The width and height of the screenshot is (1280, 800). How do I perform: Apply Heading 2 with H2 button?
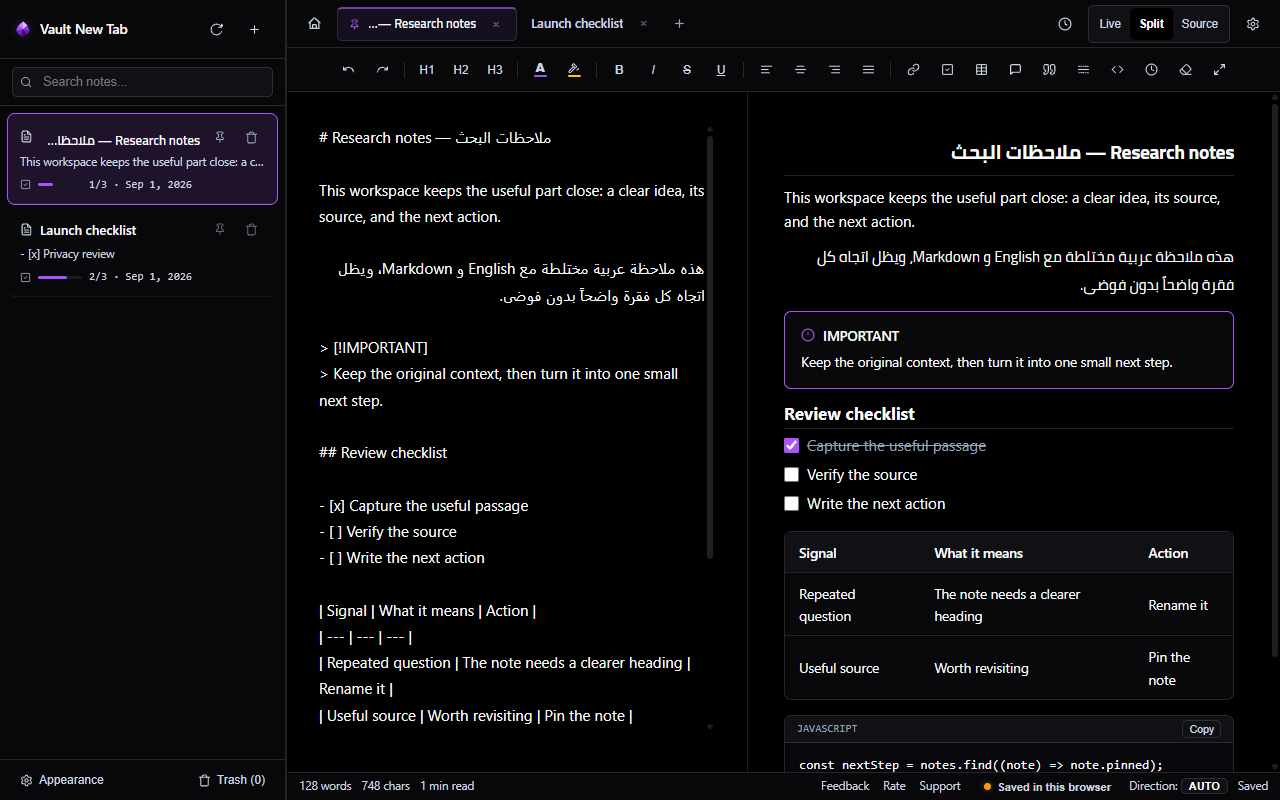[x=461, y=70]
